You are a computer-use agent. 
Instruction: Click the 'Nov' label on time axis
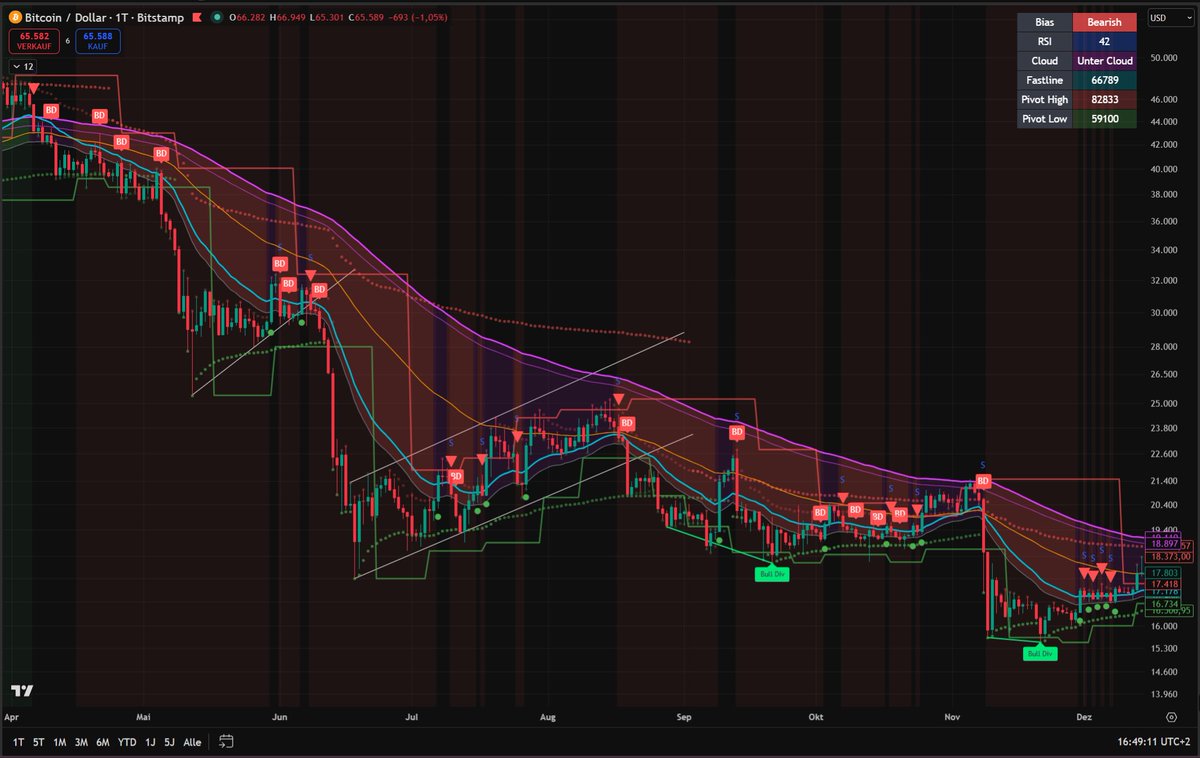pyautogui.click(x=952, y=717)
